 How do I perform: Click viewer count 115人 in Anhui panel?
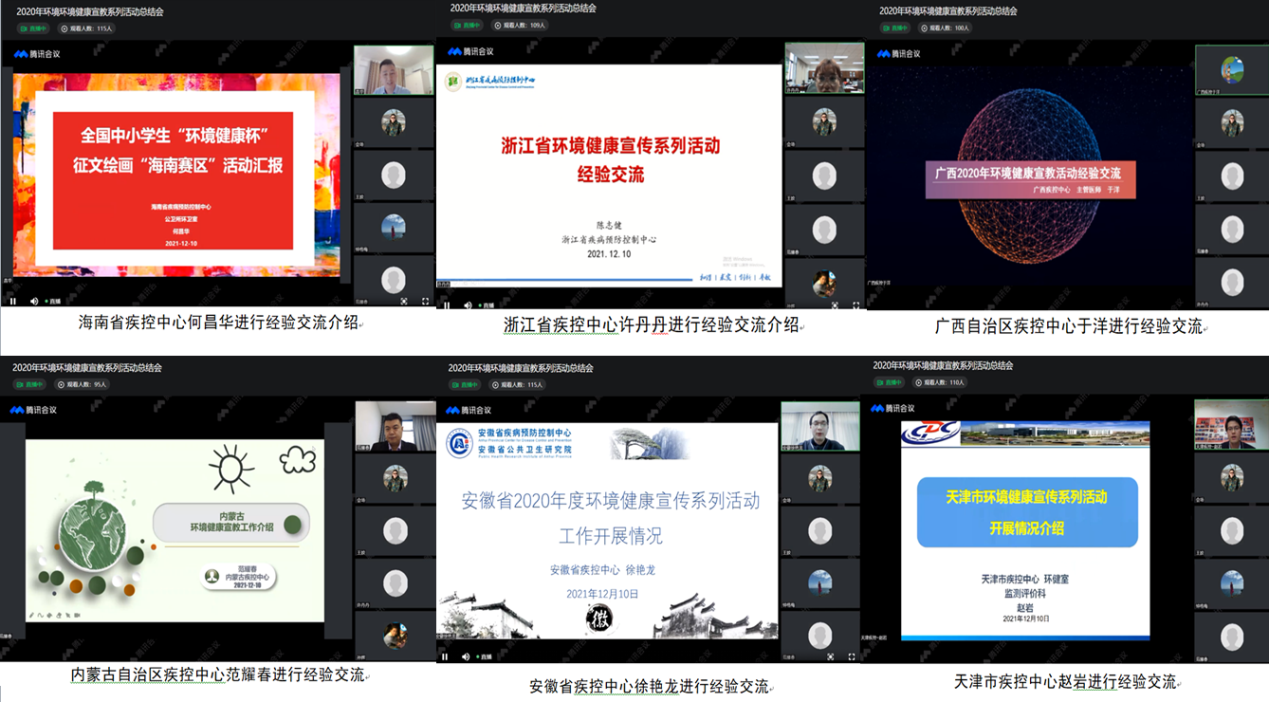tap(518, 384)
